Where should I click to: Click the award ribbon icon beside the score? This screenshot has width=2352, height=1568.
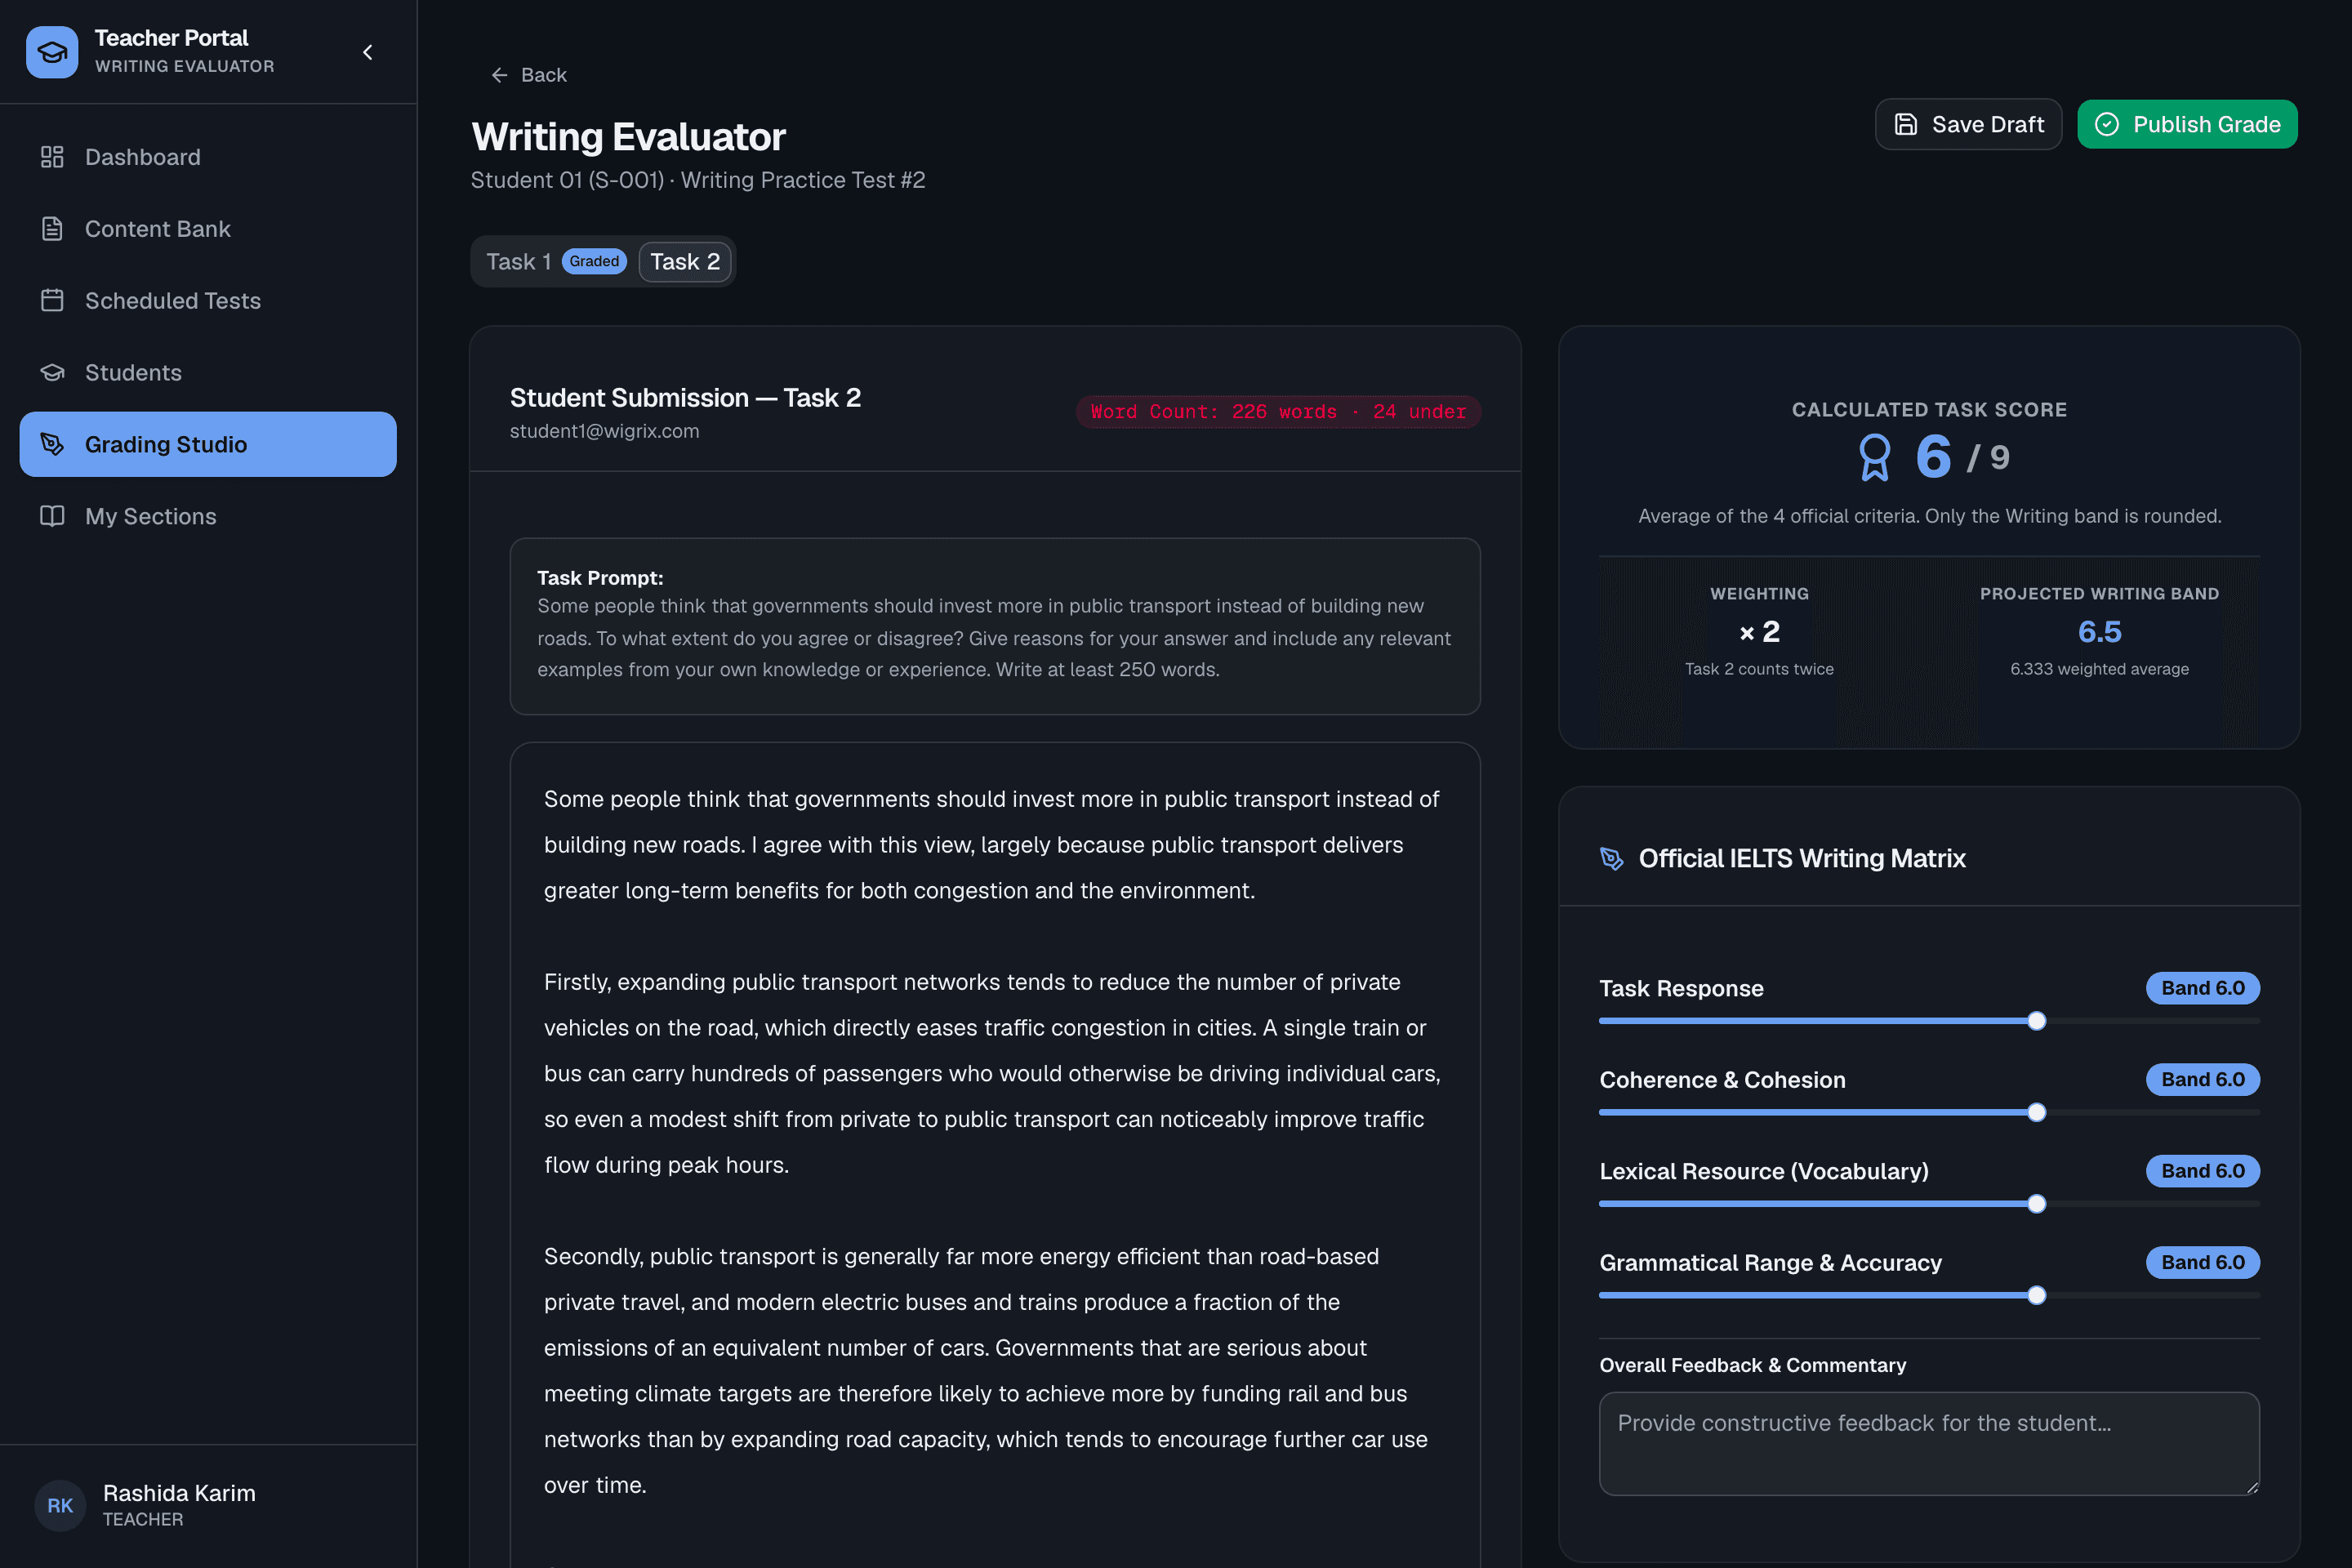pos(1874,457)
